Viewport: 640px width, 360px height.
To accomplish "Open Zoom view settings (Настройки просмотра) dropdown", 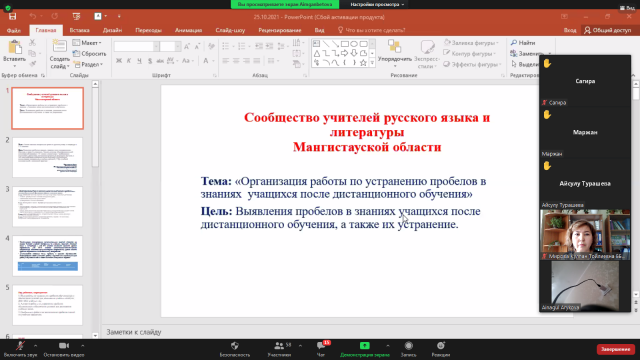I will point(377,4).
